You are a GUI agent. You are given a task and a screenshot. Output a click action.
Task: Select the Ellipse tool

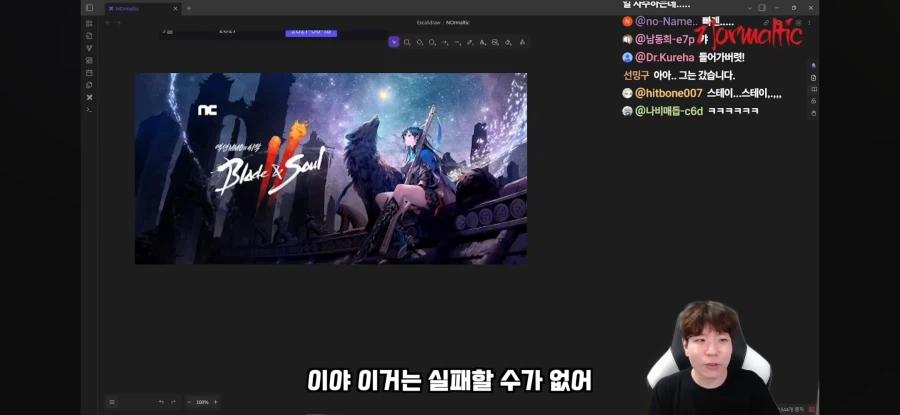coord(432,42)
